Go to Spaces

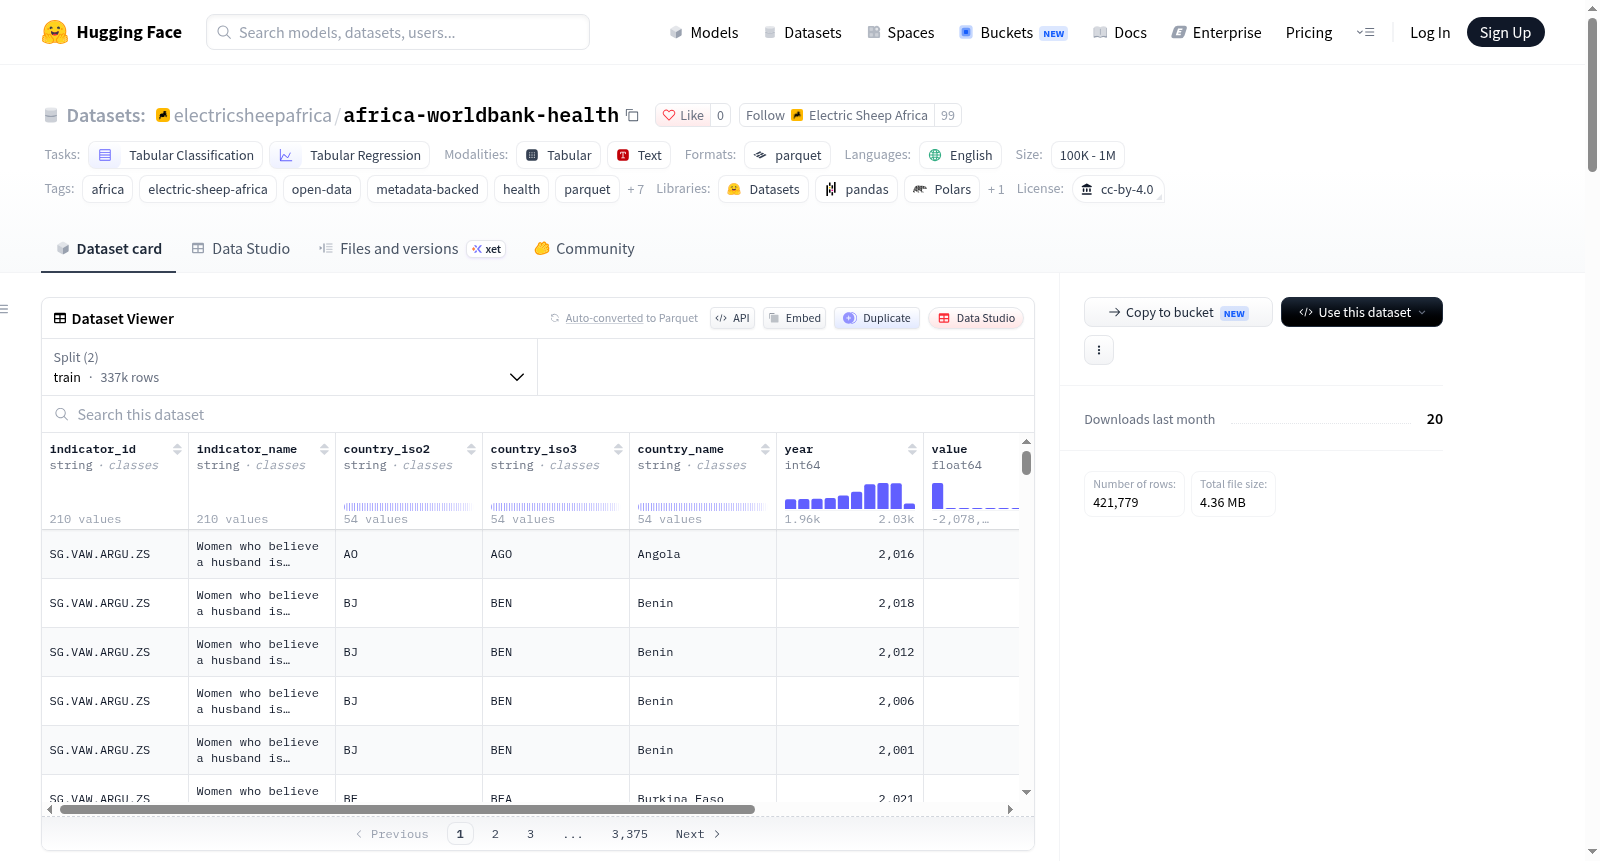pos(901,32)
